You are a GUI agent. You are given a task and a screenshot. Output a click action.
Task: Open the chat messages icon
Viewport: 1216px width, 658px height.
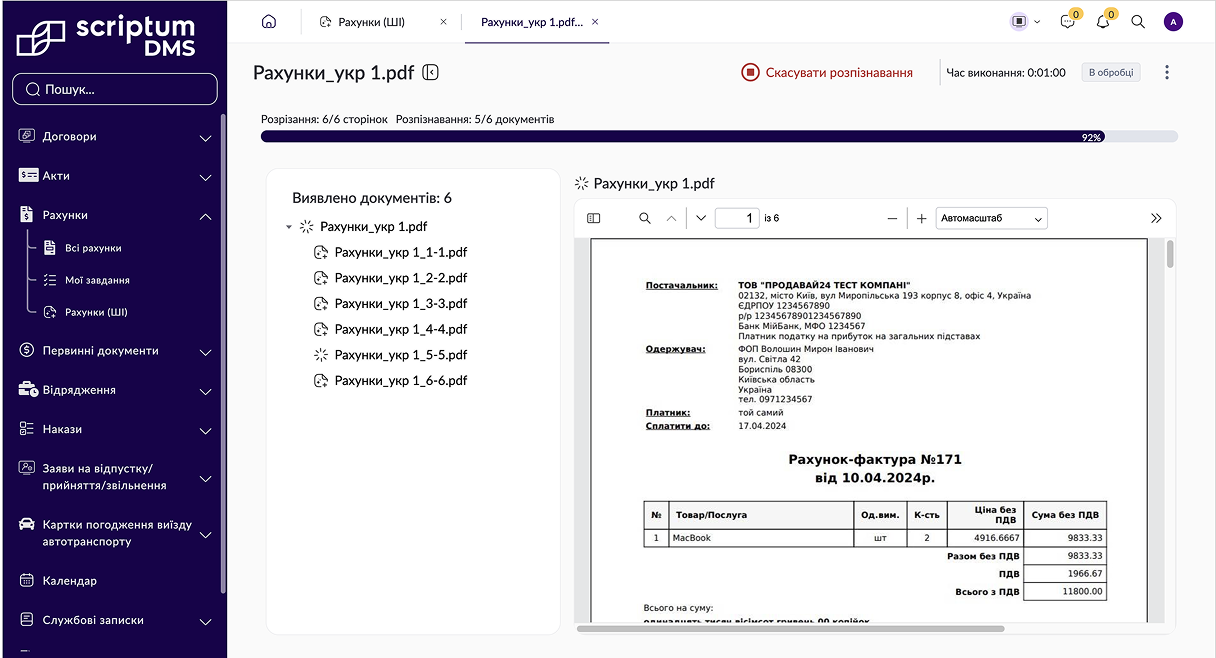click(x=1068, y=22)
